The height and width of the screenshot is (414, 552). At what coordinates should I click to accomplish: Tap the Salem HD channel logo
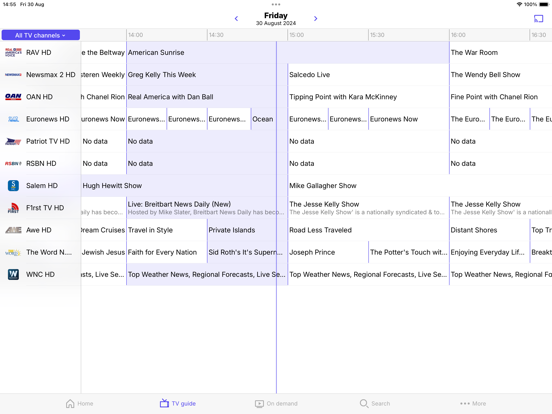(13, 186)
